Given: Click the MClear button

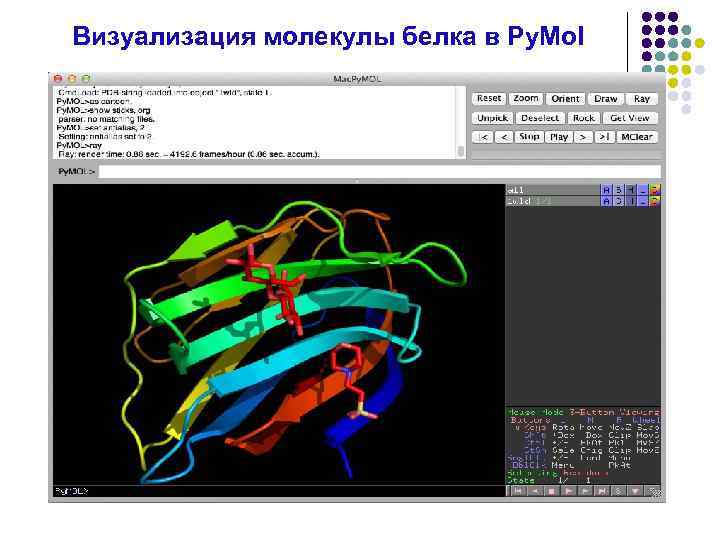Looking at the screenshot, I should pyautogui.click(x=636, y=137).
